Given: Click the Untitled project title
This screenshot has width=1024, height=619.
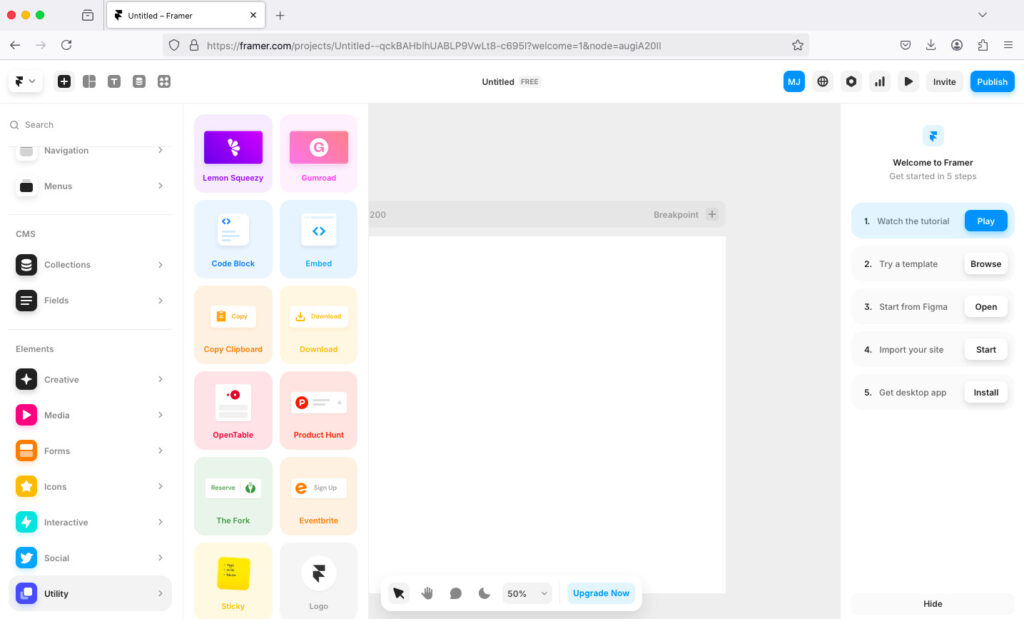Looking at the screenshot, I should click(498, 82).
